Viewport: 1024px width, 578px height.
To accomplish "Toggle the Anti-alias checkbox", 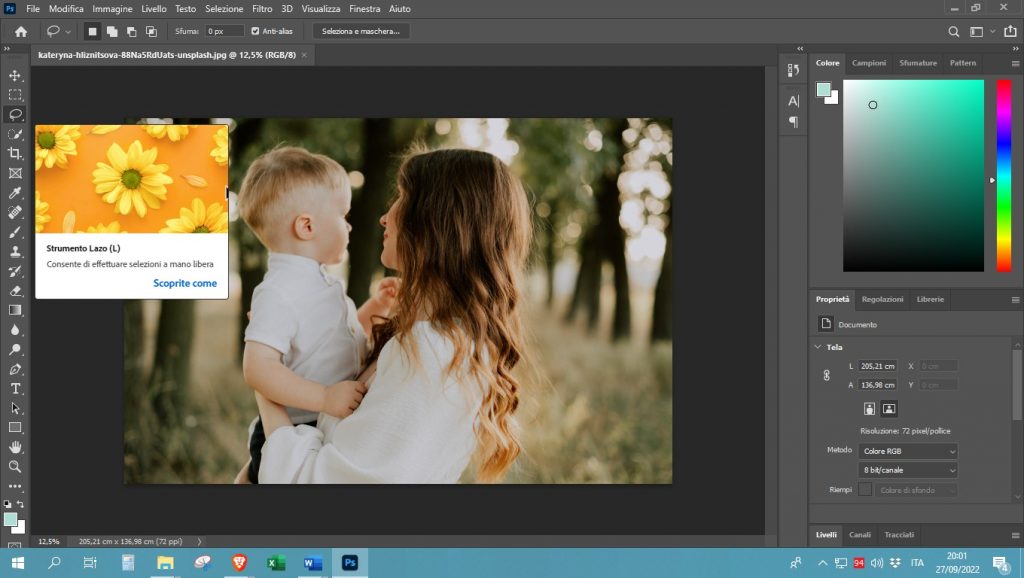I will [256, 31].
